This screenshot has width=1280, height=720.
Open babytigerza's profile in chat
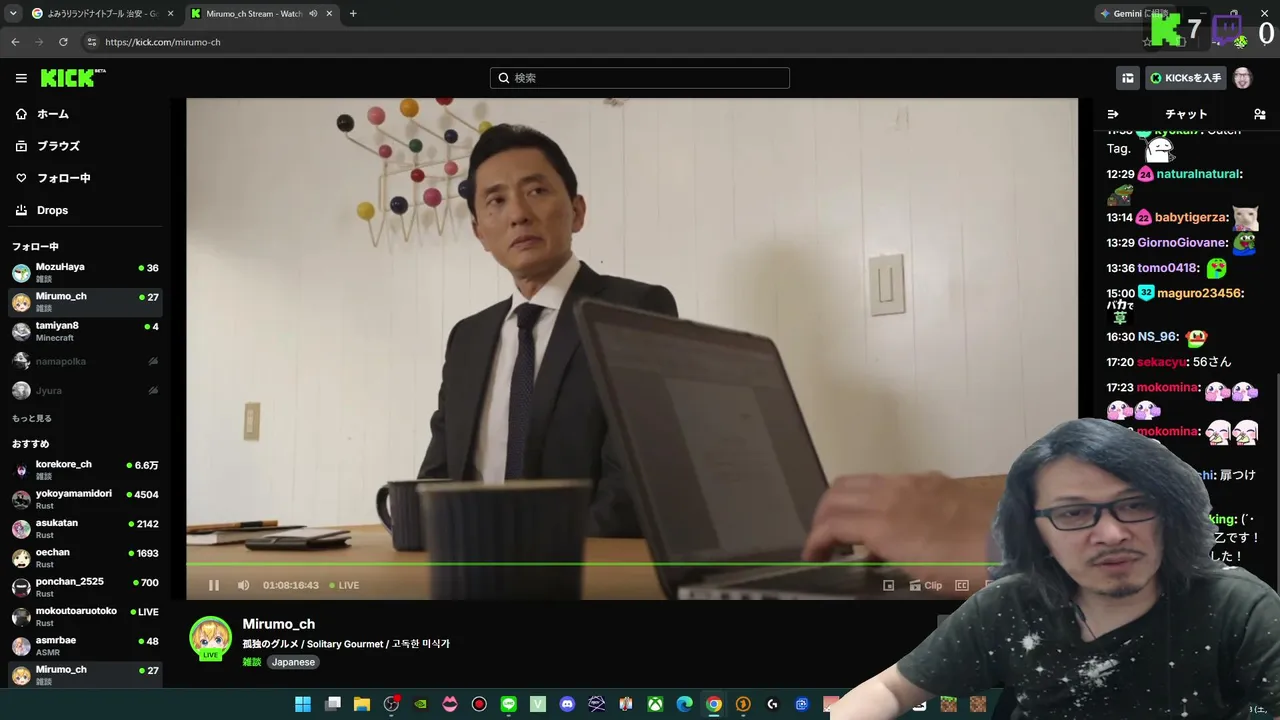click(1190, 218)
